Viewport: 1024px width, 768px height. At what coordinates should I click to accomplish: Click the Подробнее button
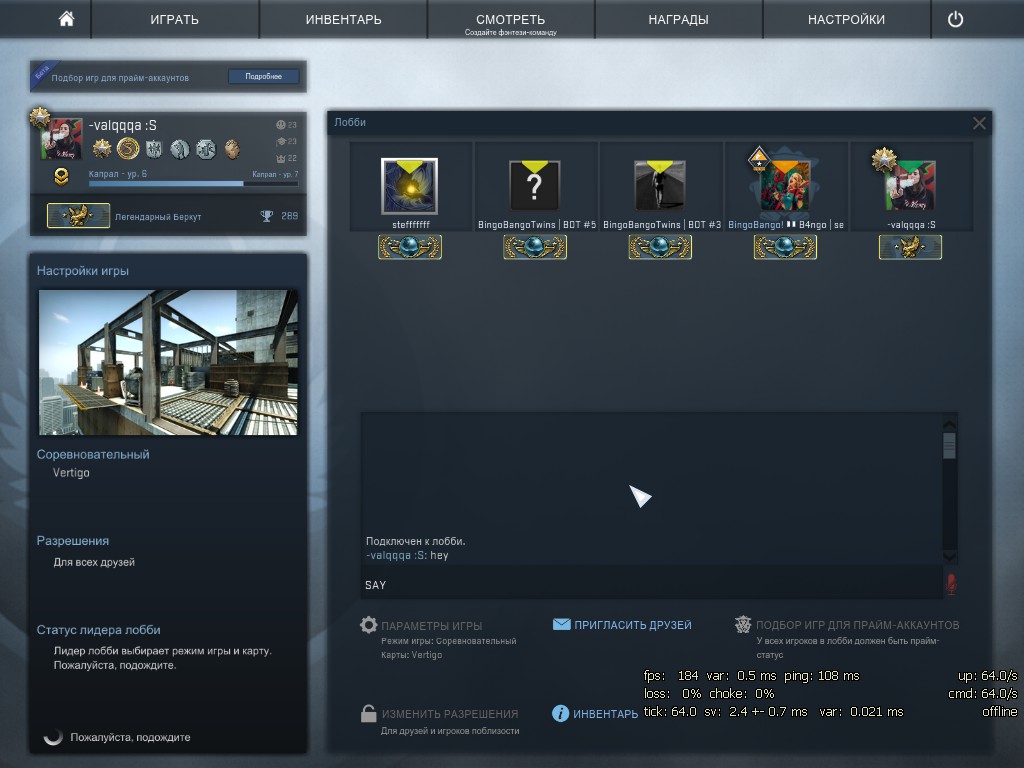coord(264,76)
